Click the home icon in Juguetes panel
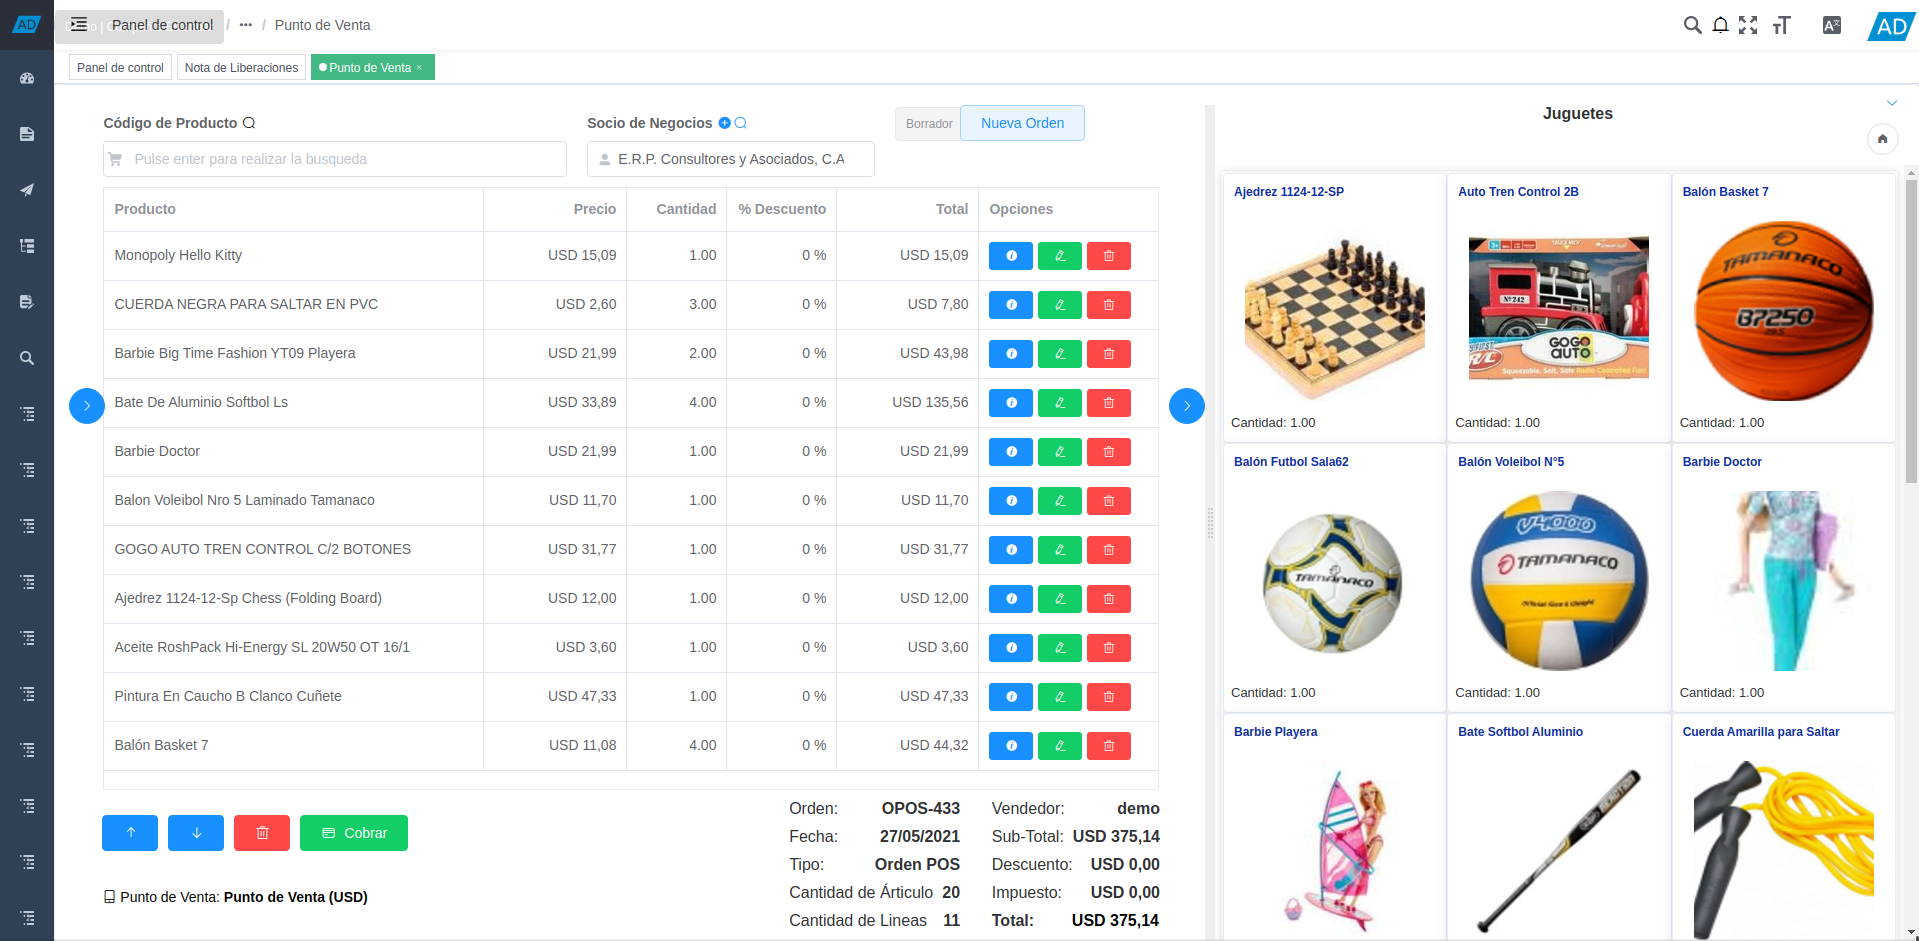 [x=1882, y=139]
